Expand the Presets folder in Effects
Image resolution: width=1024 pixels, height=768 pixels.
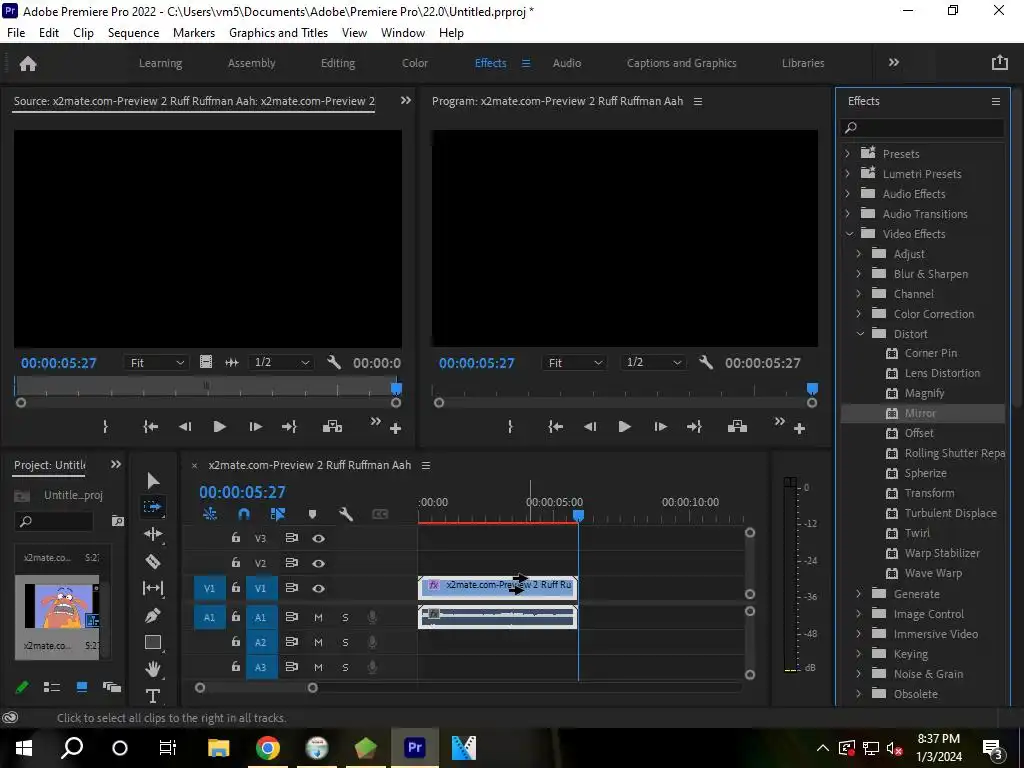(x=848, y=153)
